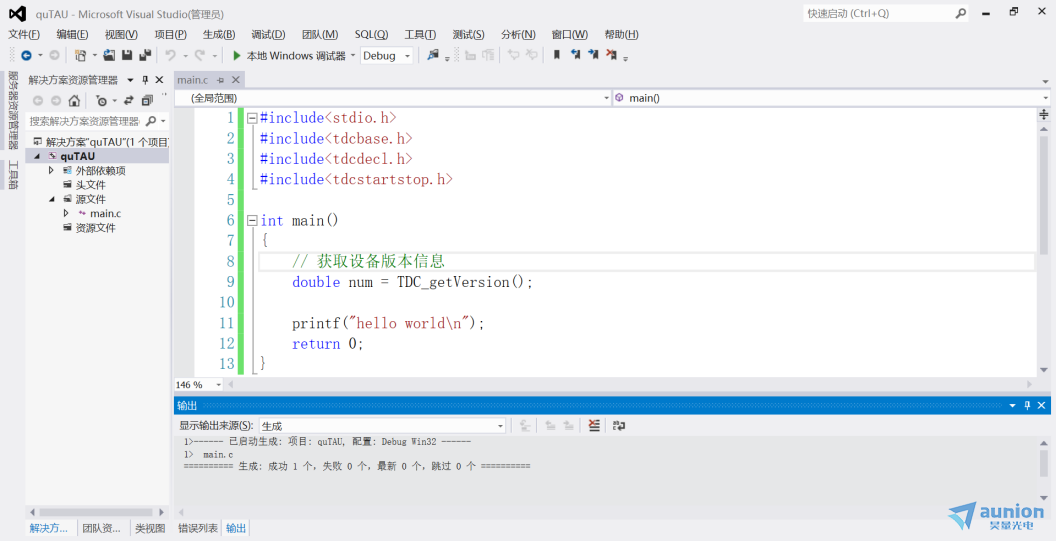1056x541 pixels.
Task: Pin the output panel
Action: [1027, 405]
